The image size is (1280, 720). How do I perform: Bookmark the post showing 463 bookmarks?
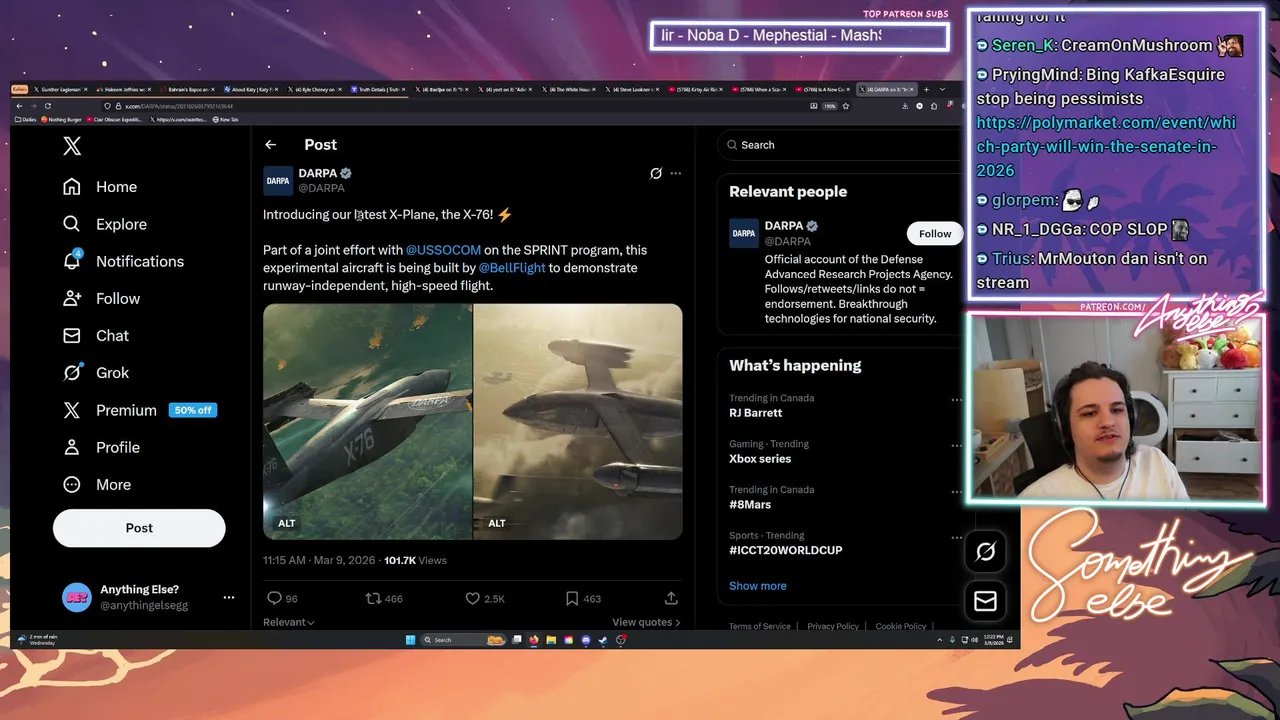pyautogui.click(x=571, y=598)
